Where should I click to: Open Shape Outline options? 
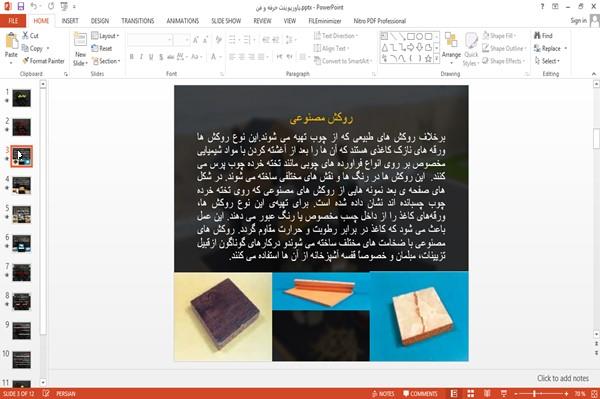pos(504,49)
